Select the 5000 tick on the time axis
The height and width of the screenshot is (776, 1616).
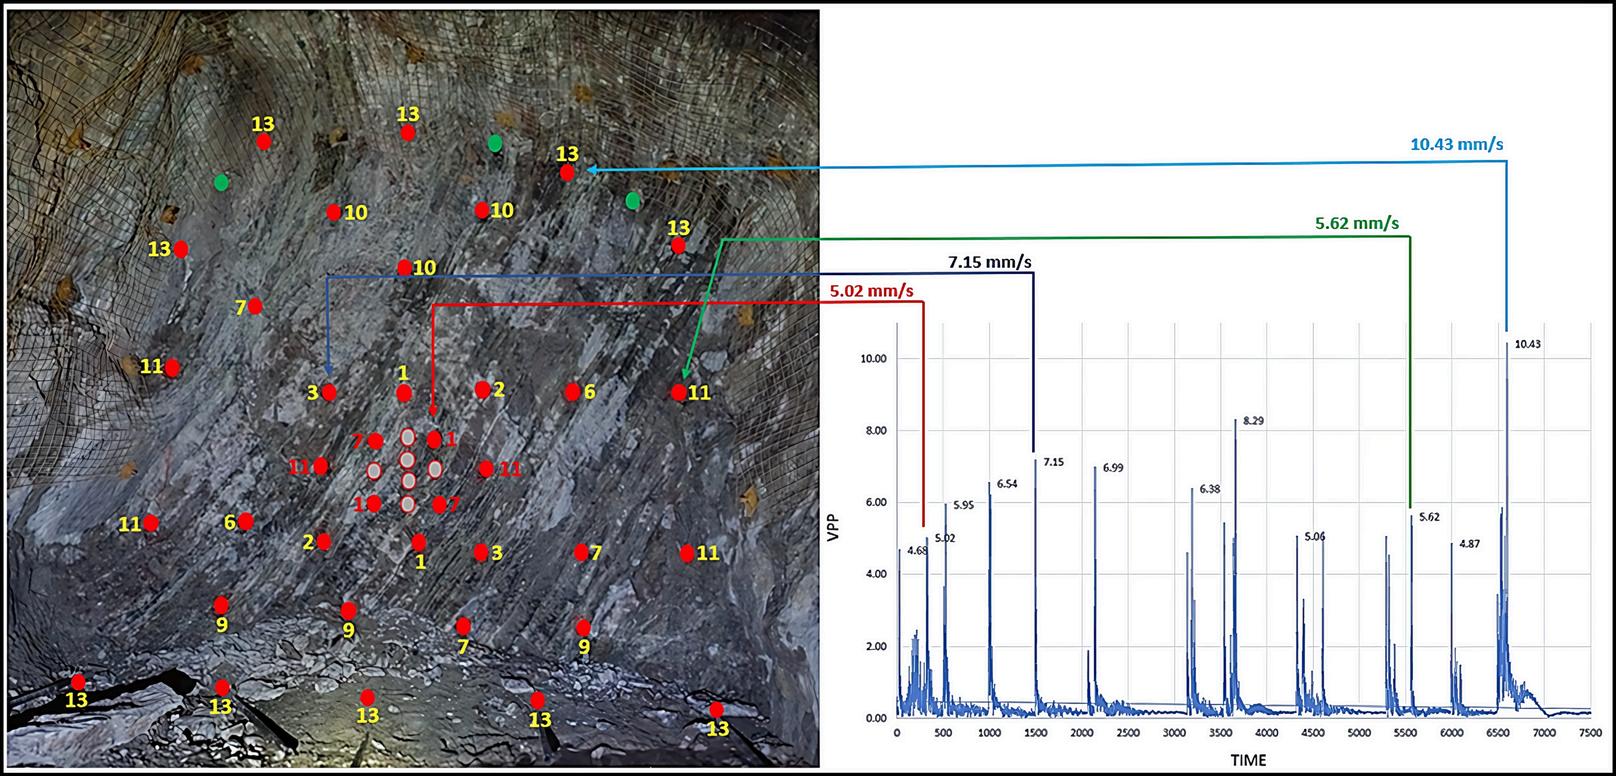(x=1359, y=734)
